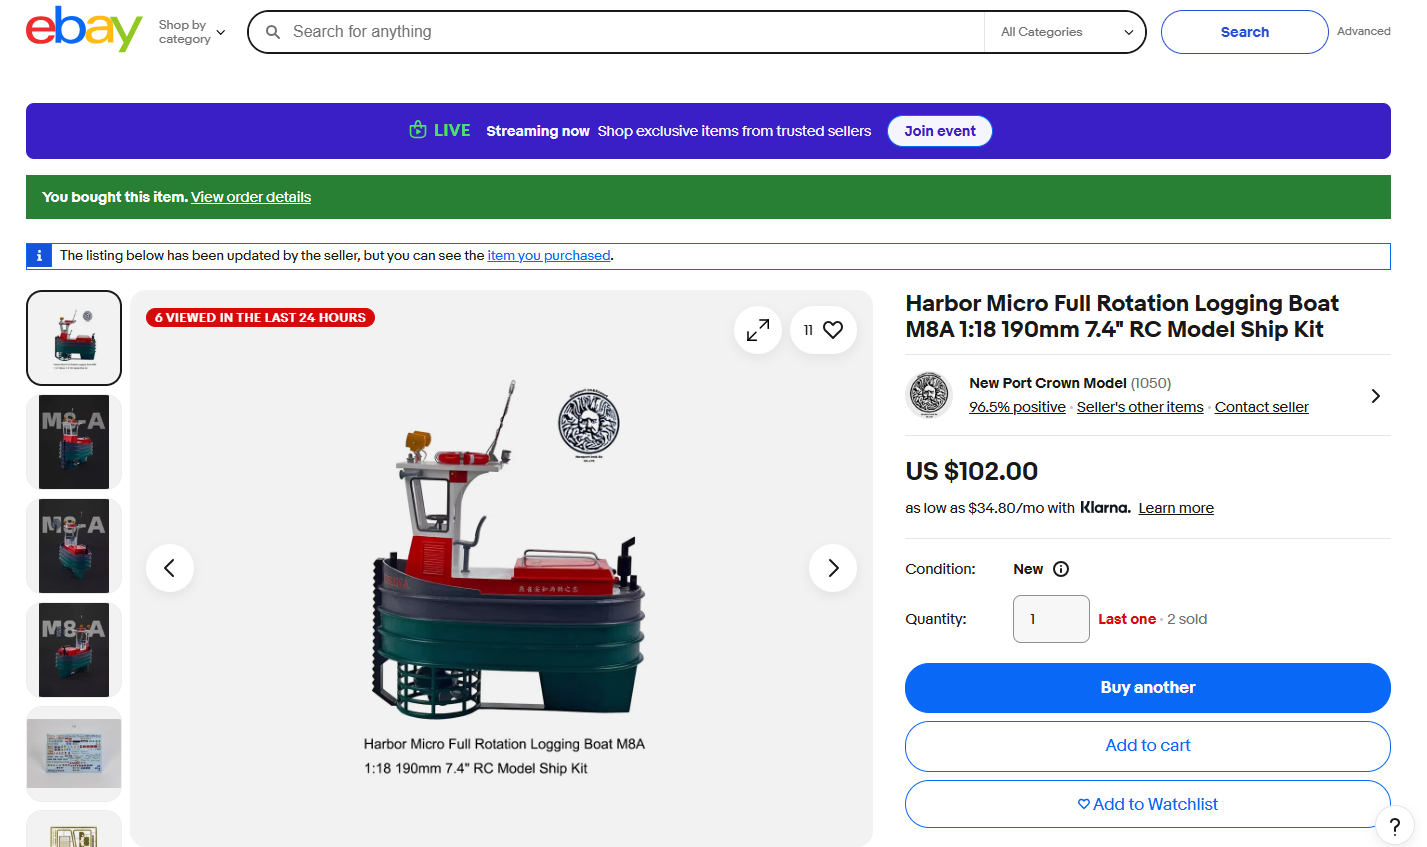Click Add to cart button
The image size is (1427, 847).
click(x=1147, y=746)
